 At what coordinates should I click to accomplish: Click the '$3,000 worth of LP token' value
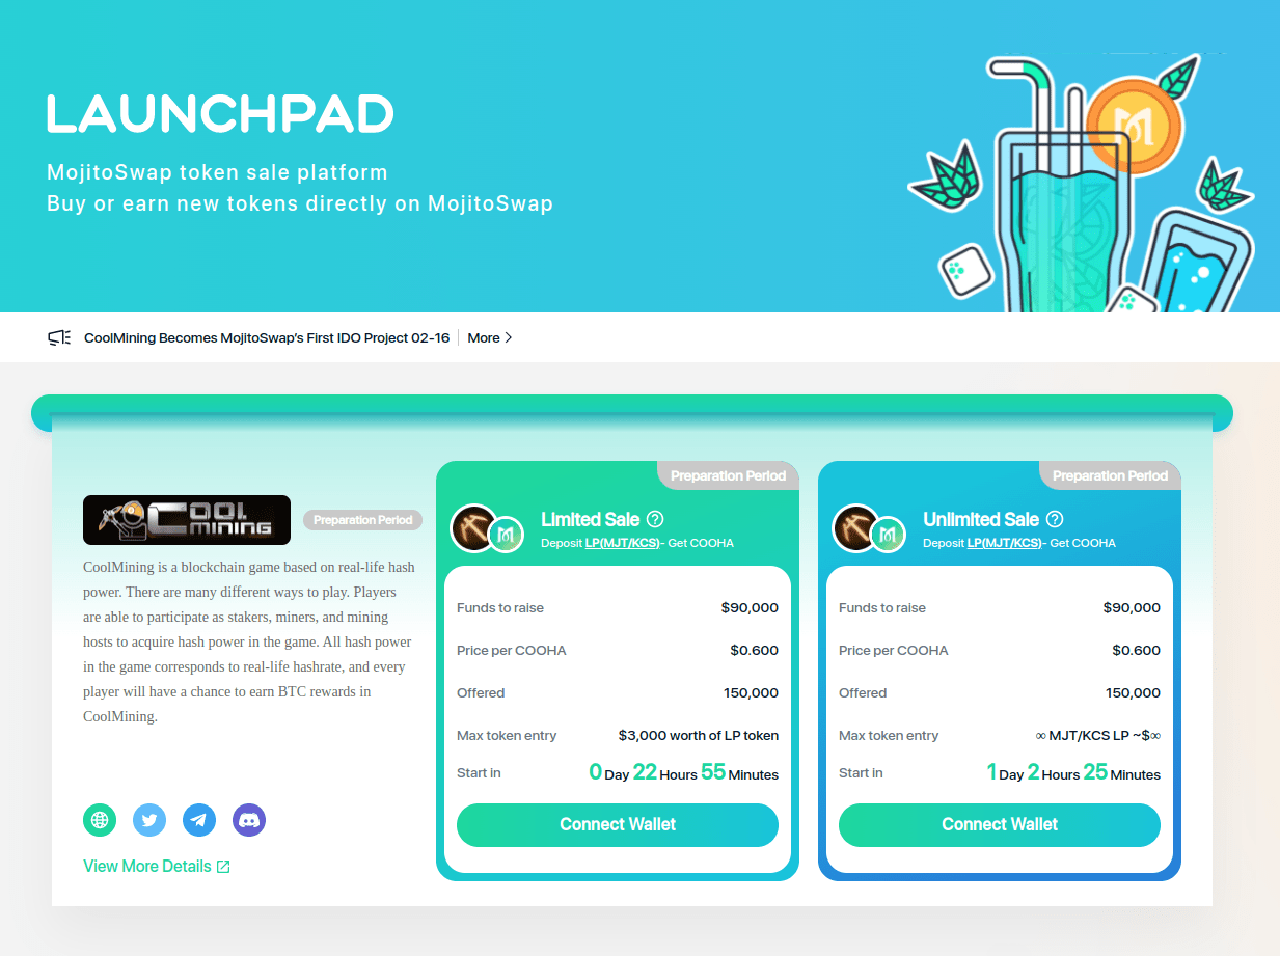(699, 735)
